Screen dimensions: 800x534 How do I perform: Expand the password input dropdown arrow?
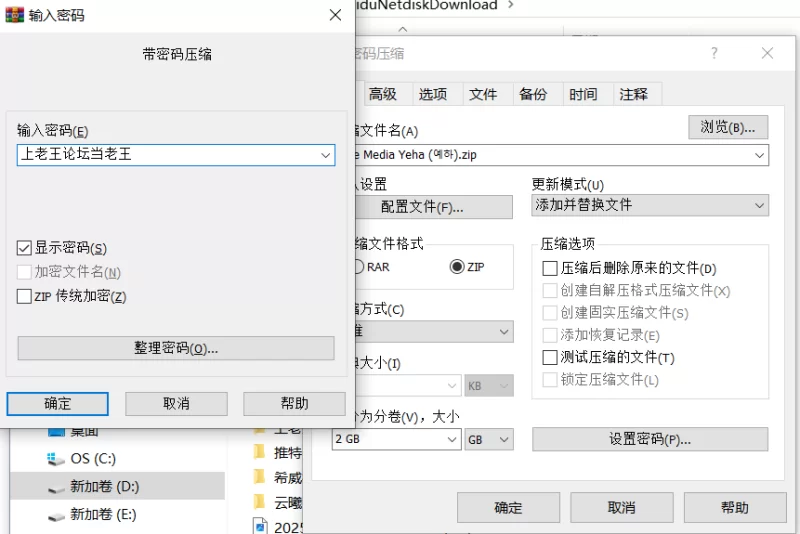326,155
